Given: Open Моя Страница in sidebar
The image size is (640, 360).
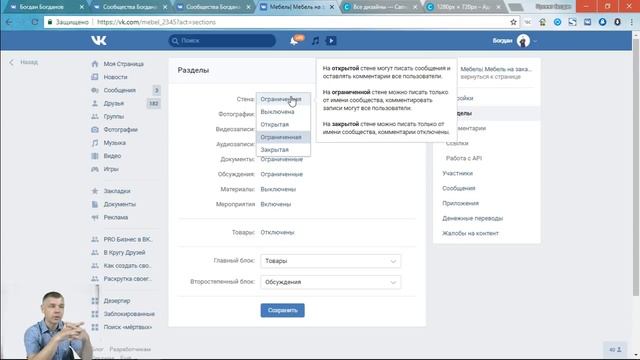Looking at the screenshot, I should (123, 64).
